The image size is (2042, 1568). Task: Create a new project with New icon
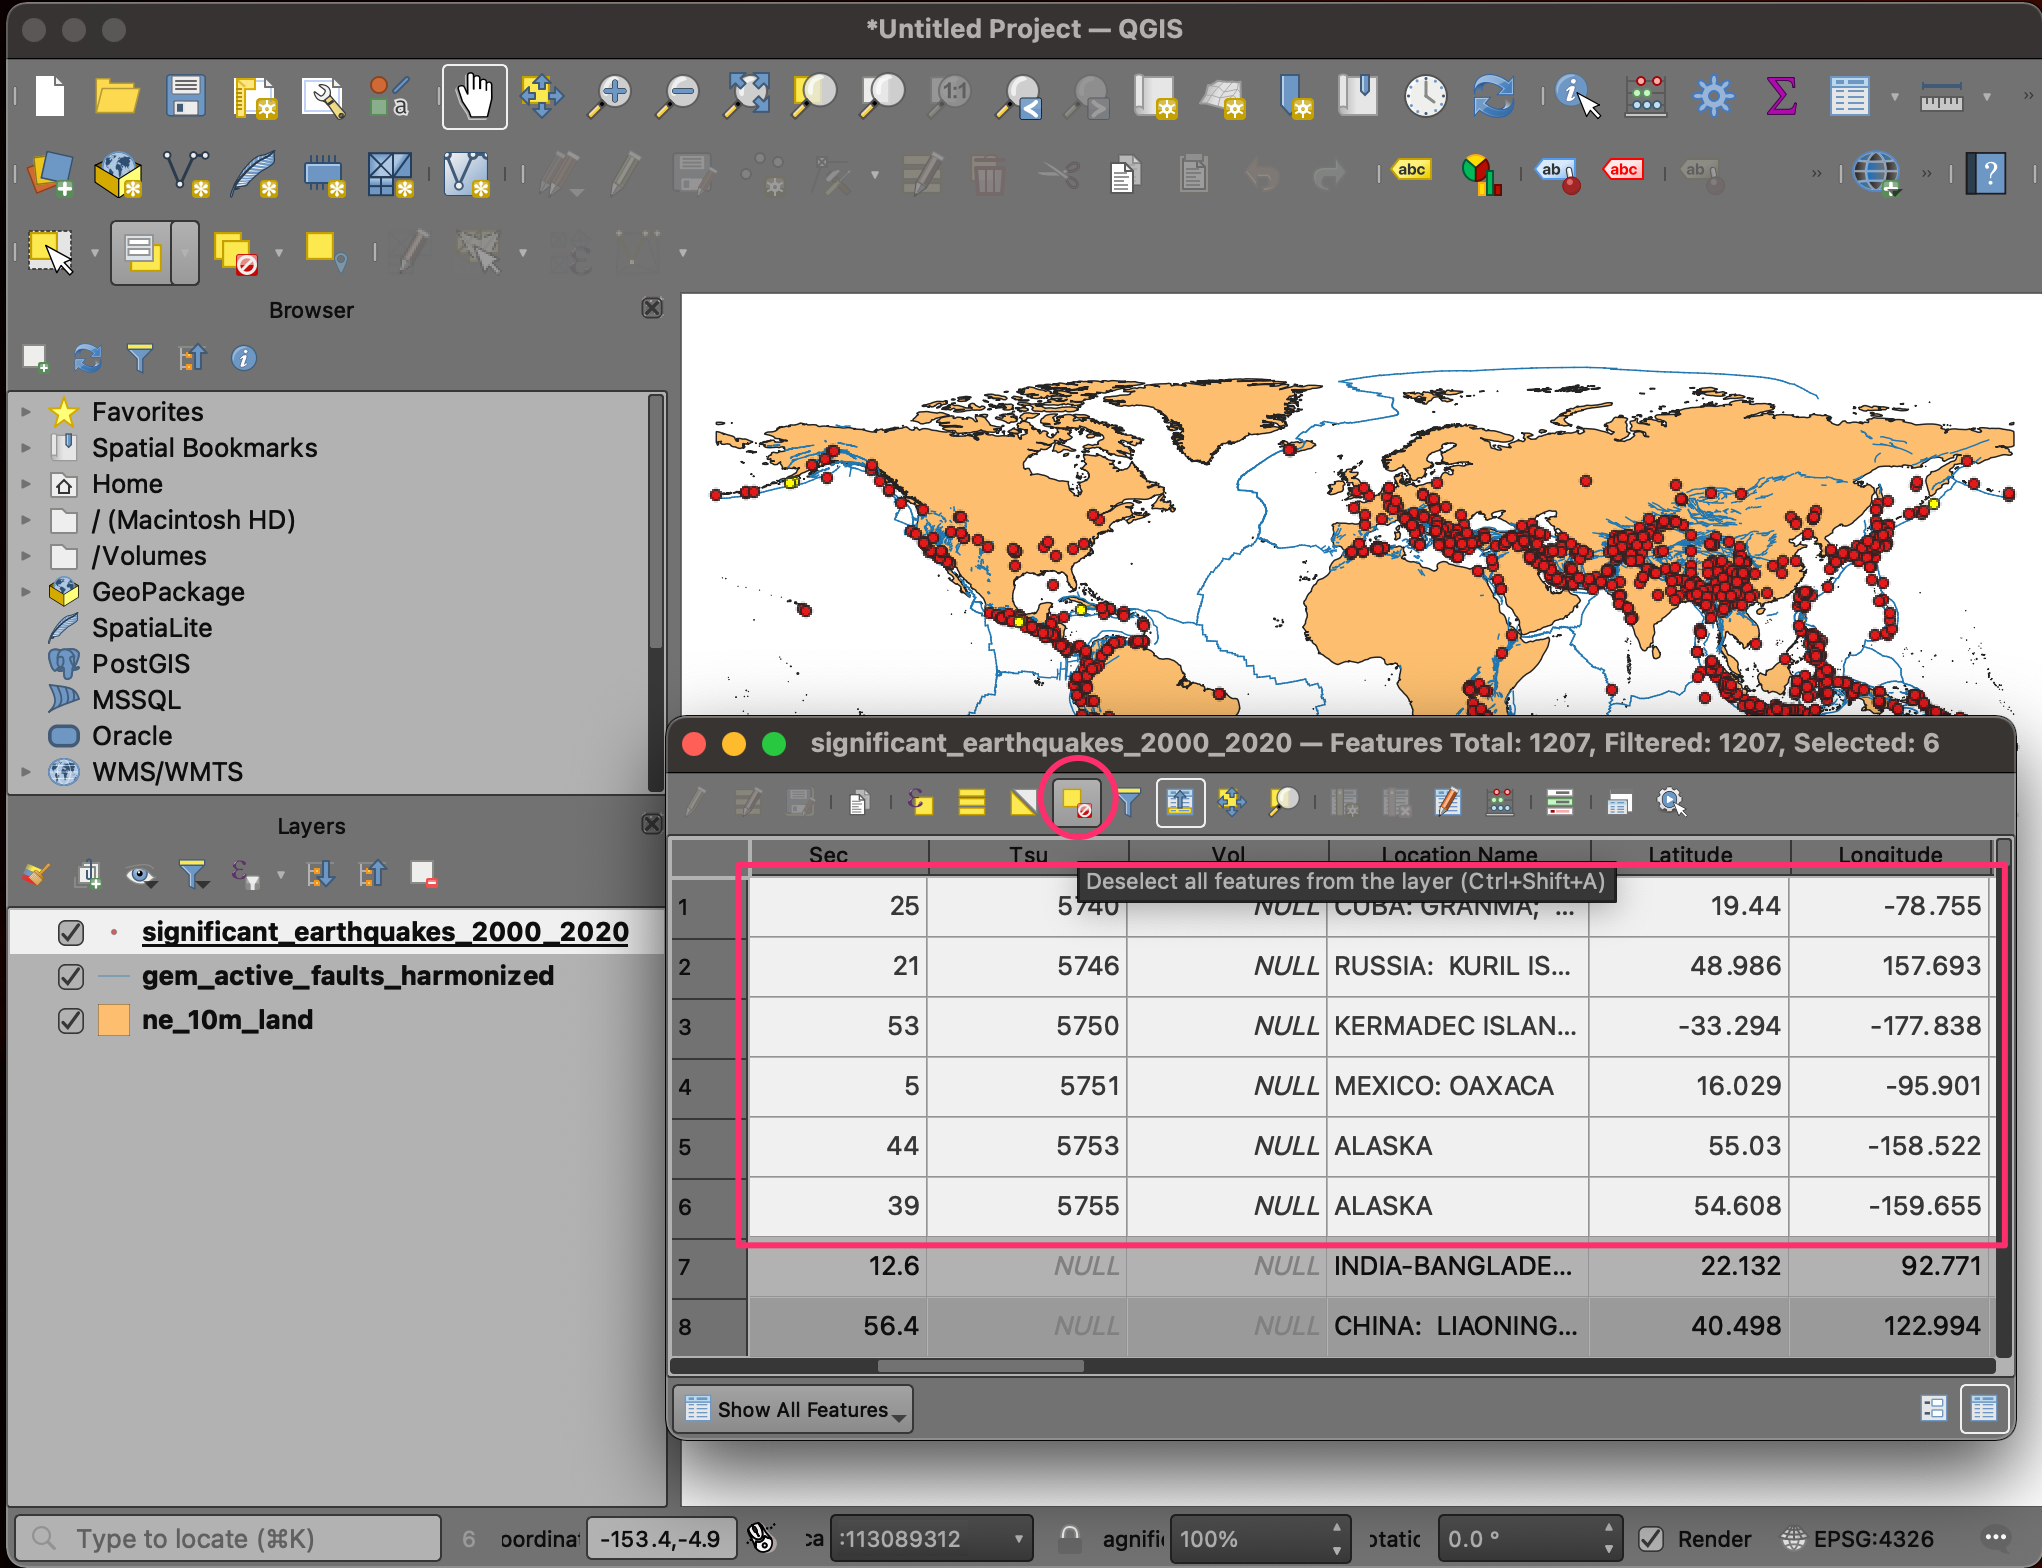[50, 97]
